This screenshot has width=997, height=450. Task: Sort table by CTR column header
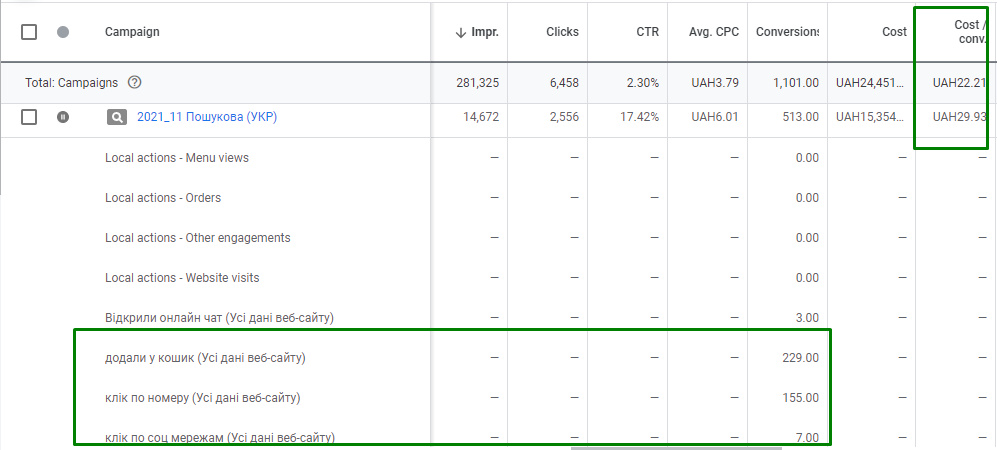pos(646,32)
